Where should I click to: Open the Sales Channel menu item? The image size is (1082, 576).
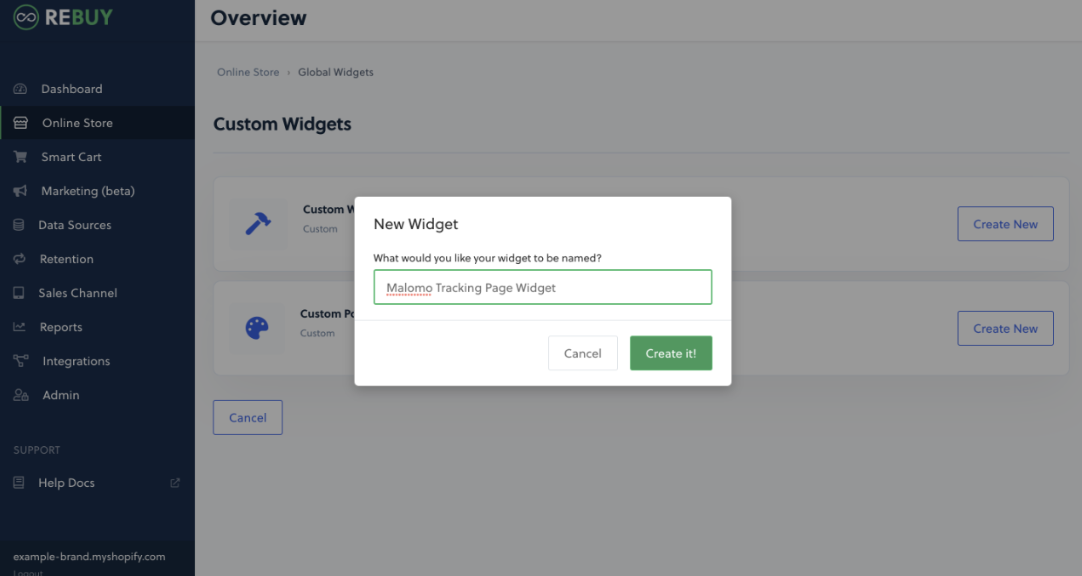click(x=77, y=293)
